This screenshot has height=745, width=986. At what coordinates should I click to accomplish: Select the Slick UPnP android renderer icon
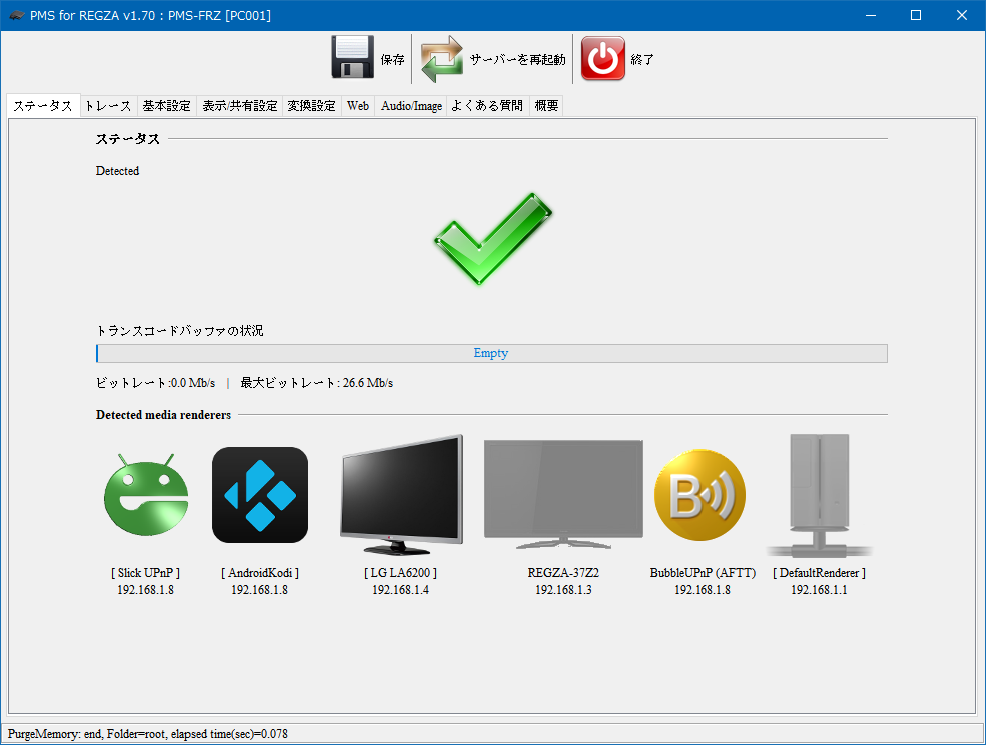coord(145,496)
